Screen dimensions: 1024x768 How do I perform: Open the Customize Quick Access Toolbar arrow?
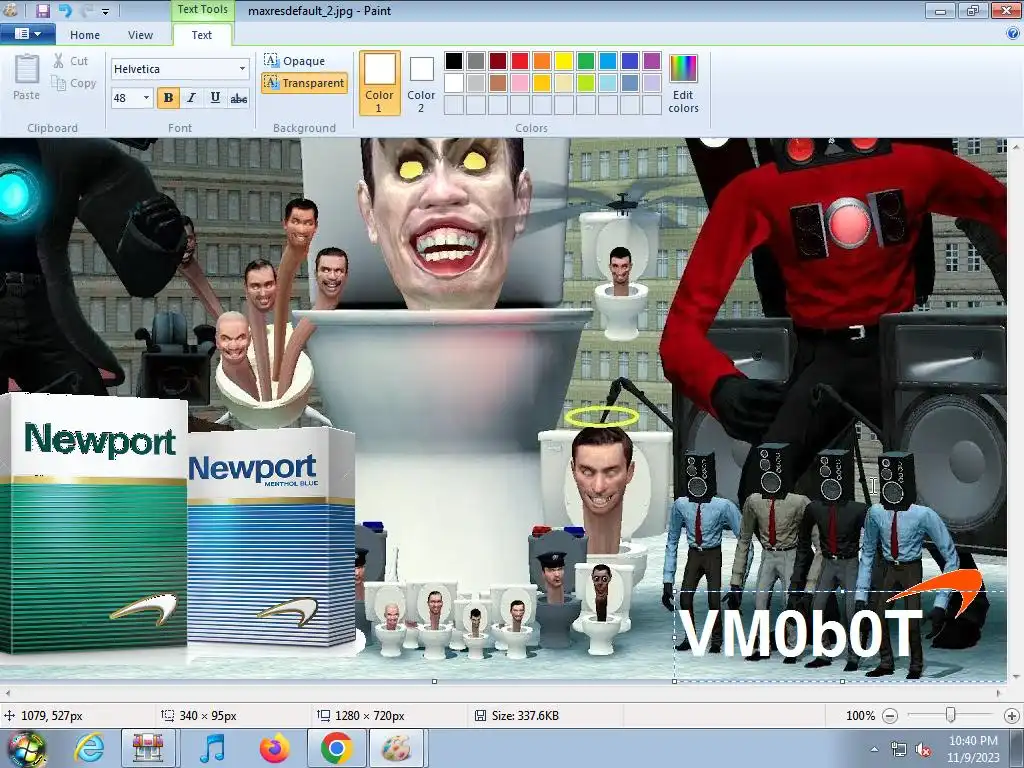point(105,12)
